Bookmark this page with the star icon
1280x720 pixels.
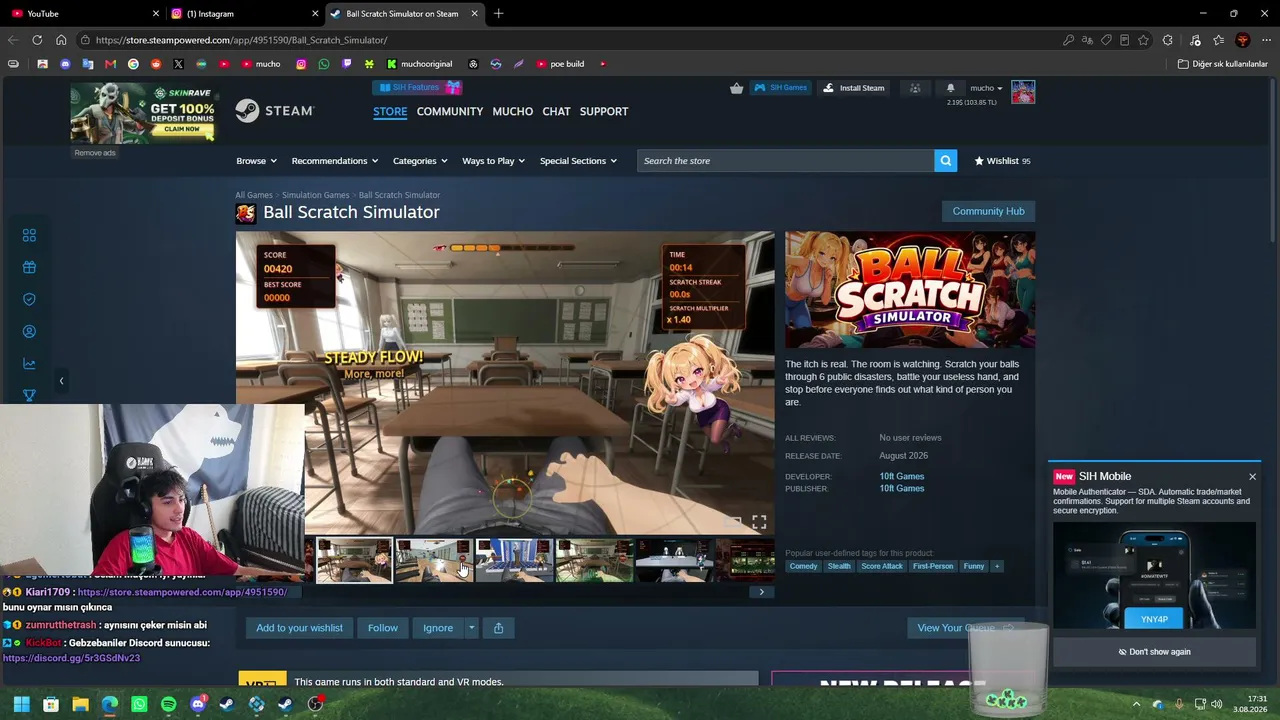(x=1143, y=40)
